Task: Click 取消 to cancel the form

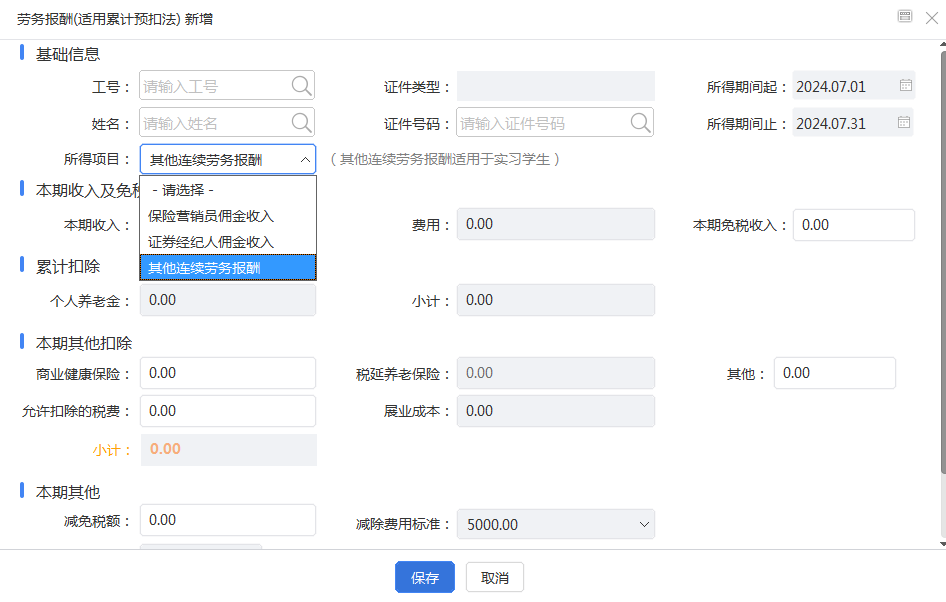Action: [494, 577]
